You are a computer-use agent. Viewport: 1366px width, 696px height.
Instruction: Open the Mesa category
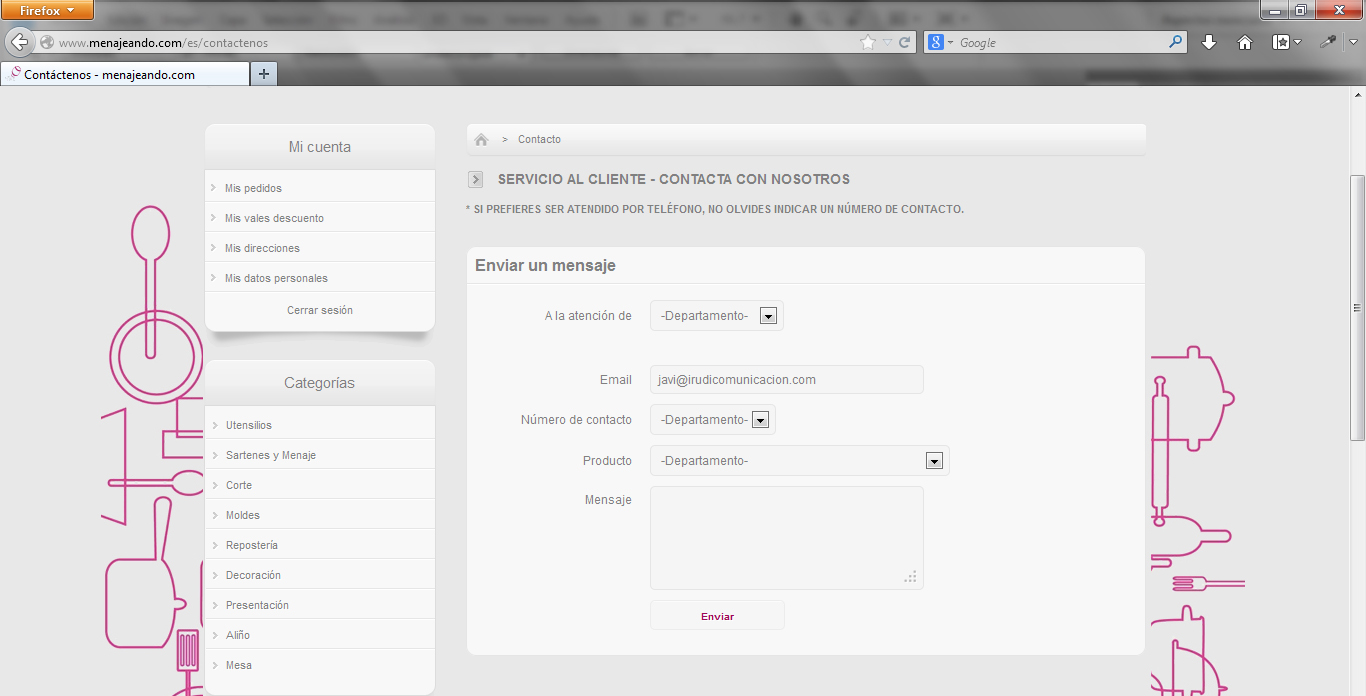239,665
